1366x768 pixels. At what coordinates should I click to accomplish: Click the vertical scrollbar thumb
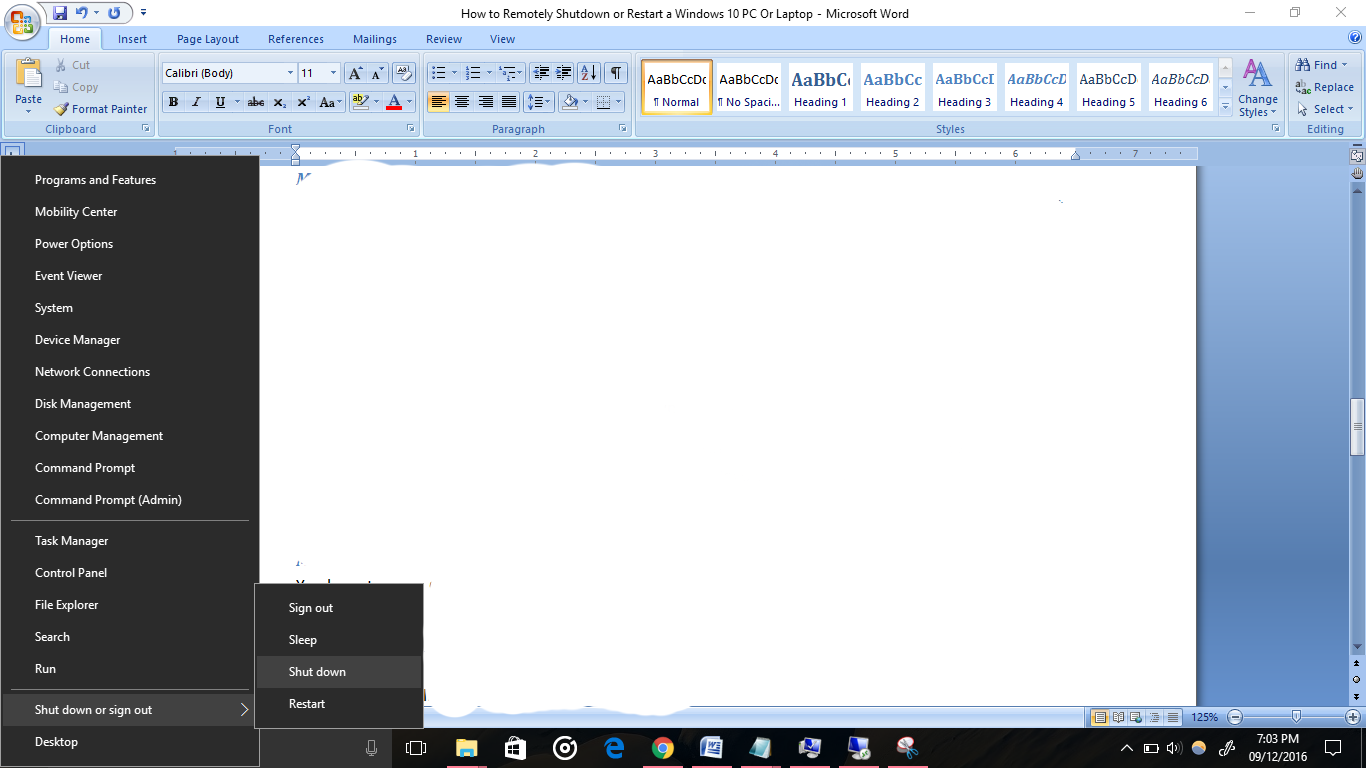(1357, 427)
